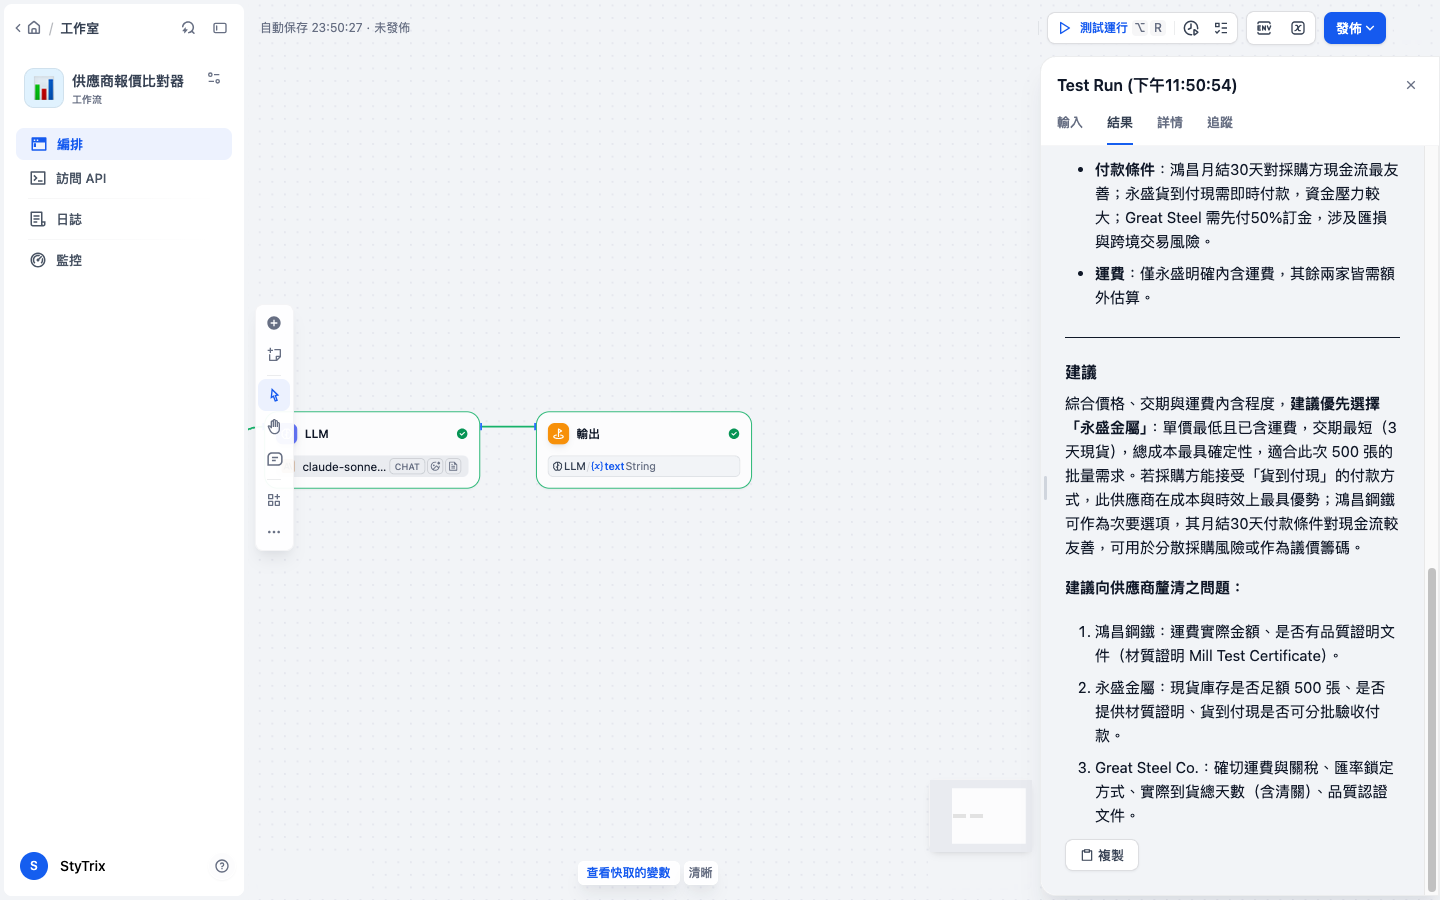The image size is (1440, 900).
Task: Open the global variables x icon
Action: pyautogui.click(x=1298, y=28)
